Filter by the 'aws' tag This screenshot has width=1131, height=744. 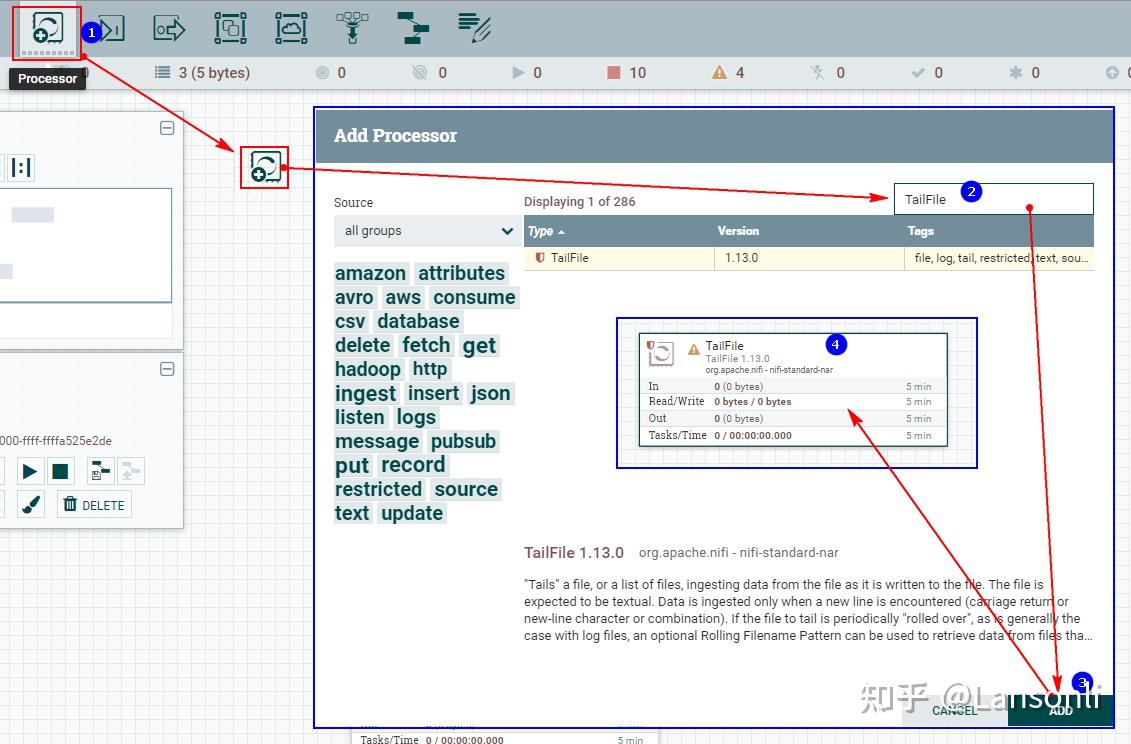403,297
